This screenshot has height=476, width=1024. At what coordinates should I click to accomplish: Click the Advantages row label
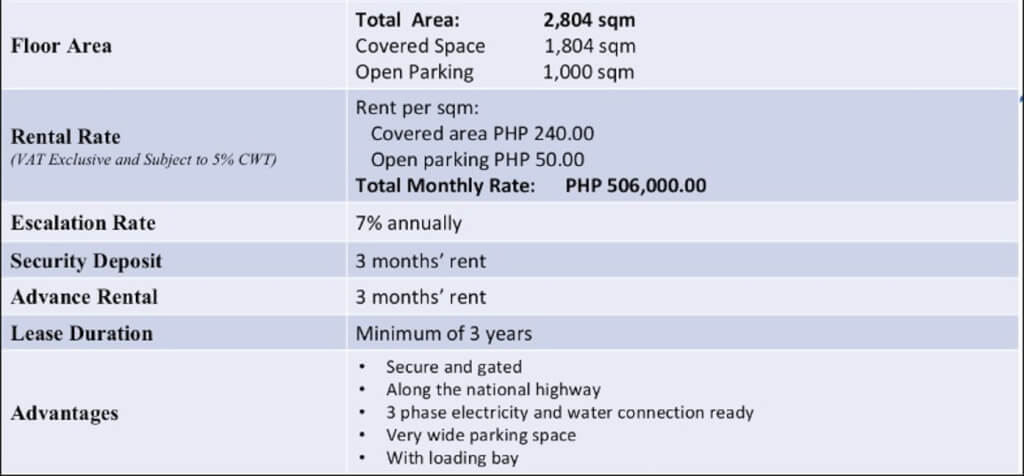(x=64, y=413)
